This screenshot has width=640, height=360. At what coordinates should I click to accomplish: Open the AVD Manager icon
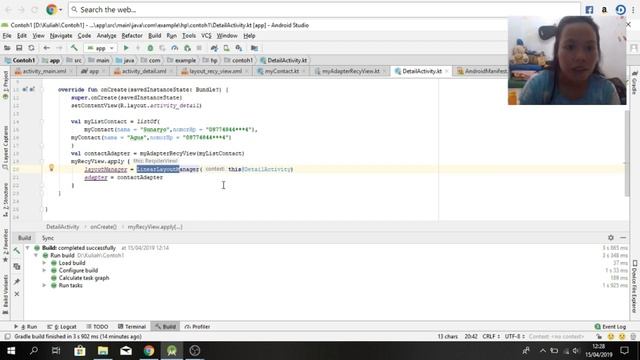226,48
